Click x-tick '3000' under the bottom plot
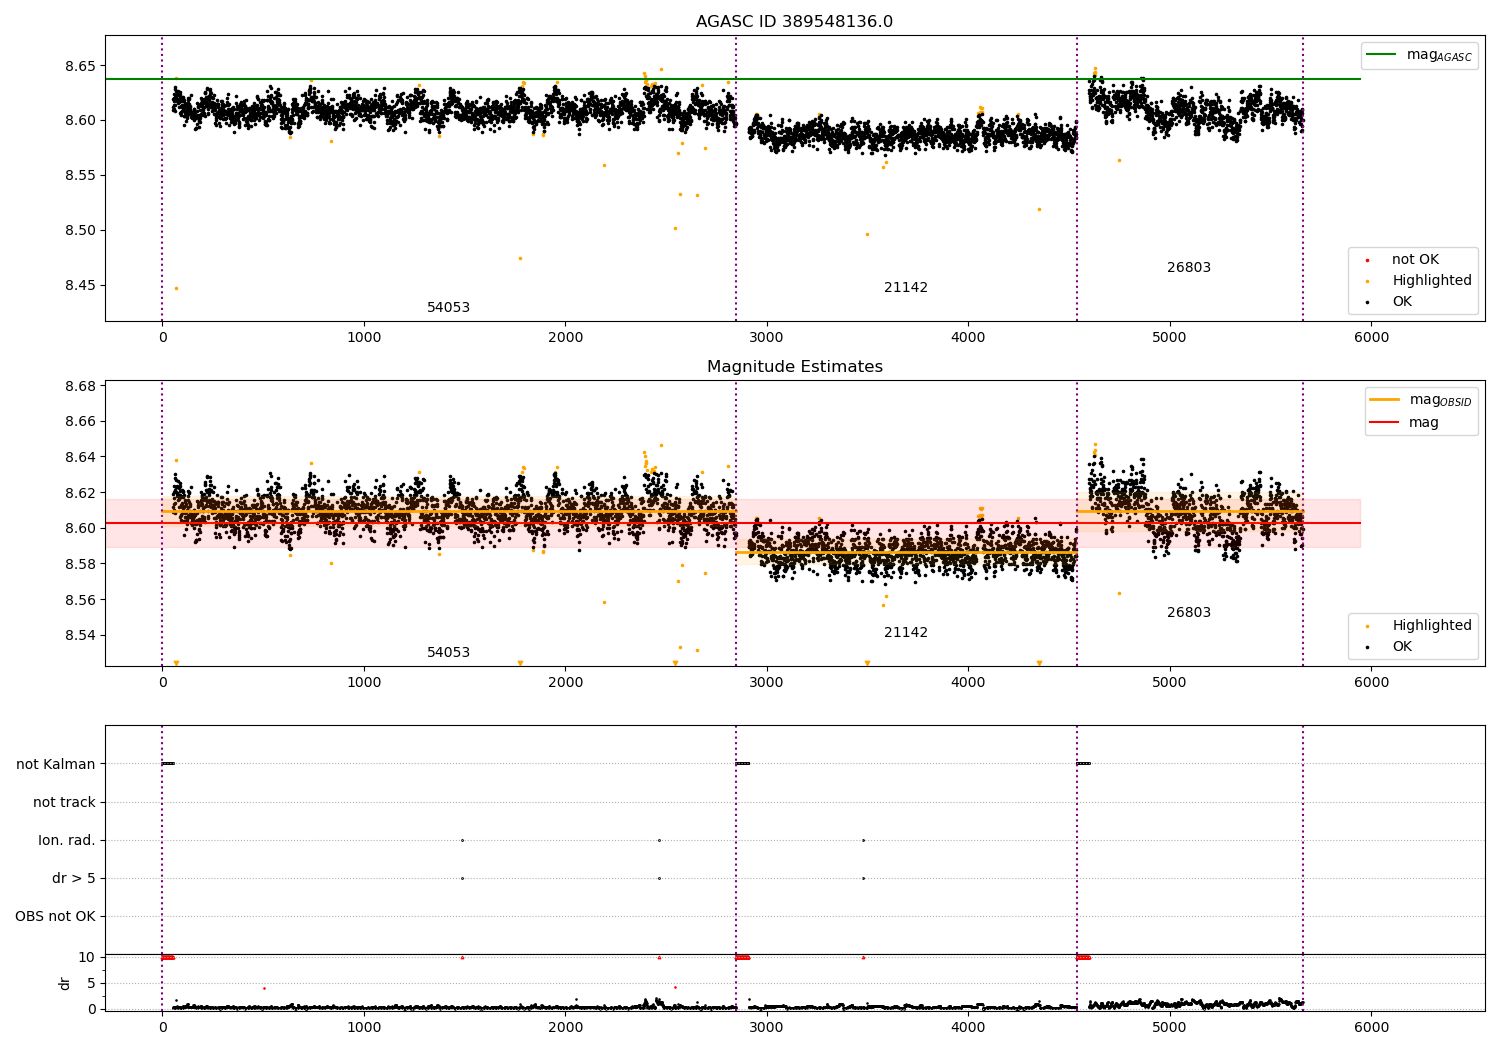The image size is (1500, 1050). tap(767, 1028)
